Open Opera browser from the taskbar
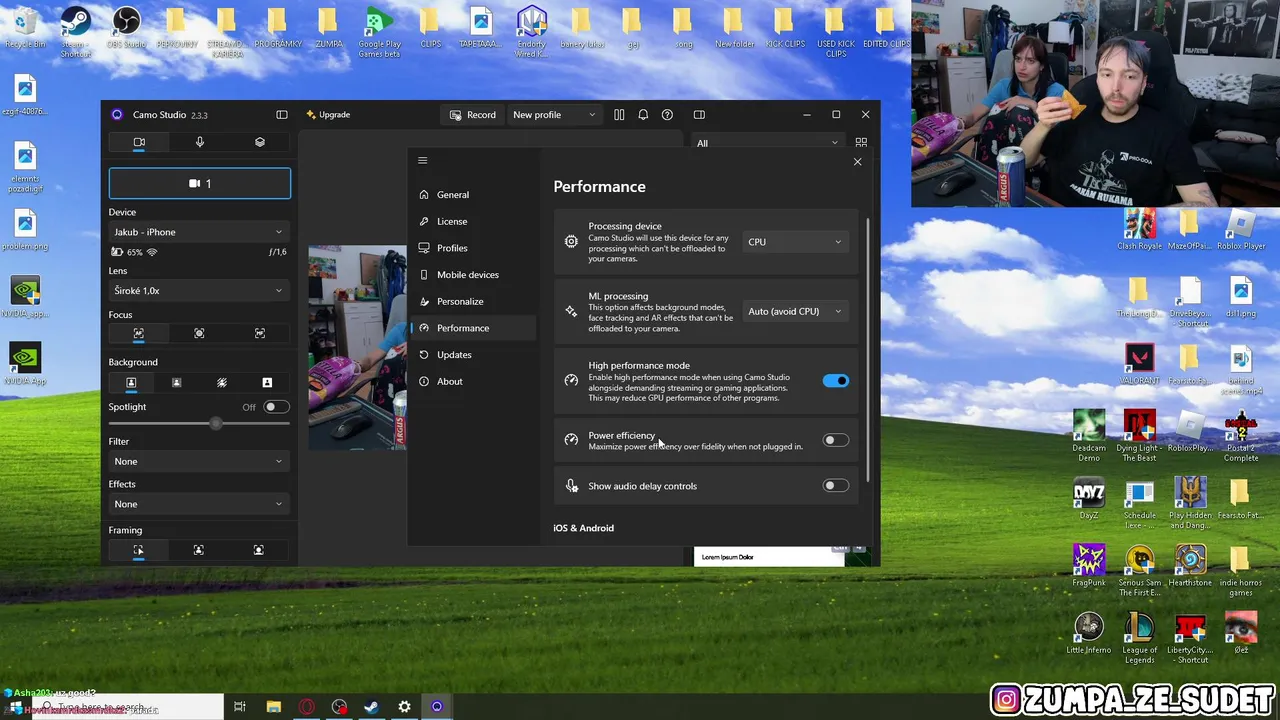 306,707
